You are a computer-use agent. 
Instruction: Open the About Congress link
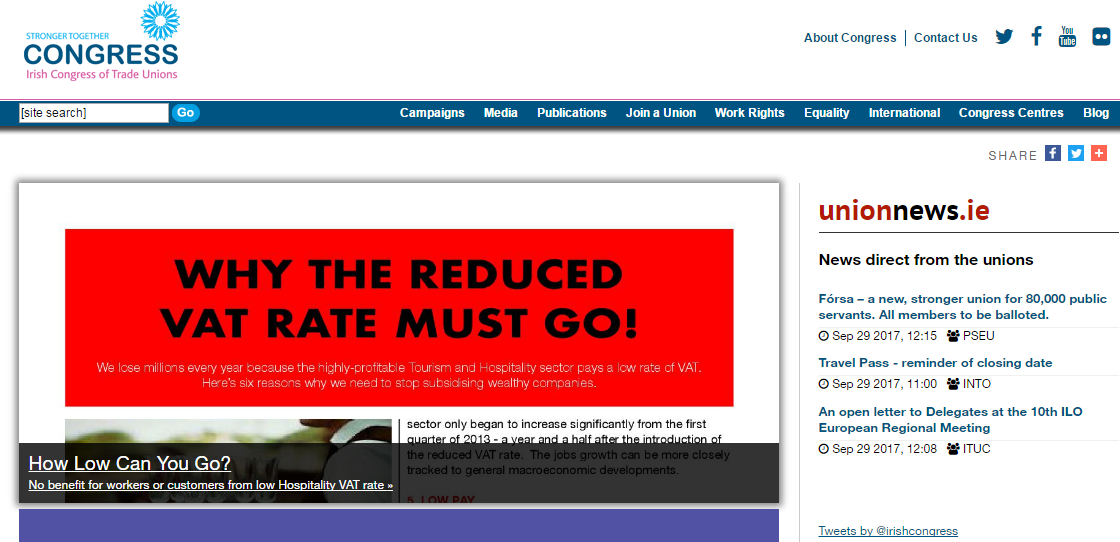[x=850, y=38]
